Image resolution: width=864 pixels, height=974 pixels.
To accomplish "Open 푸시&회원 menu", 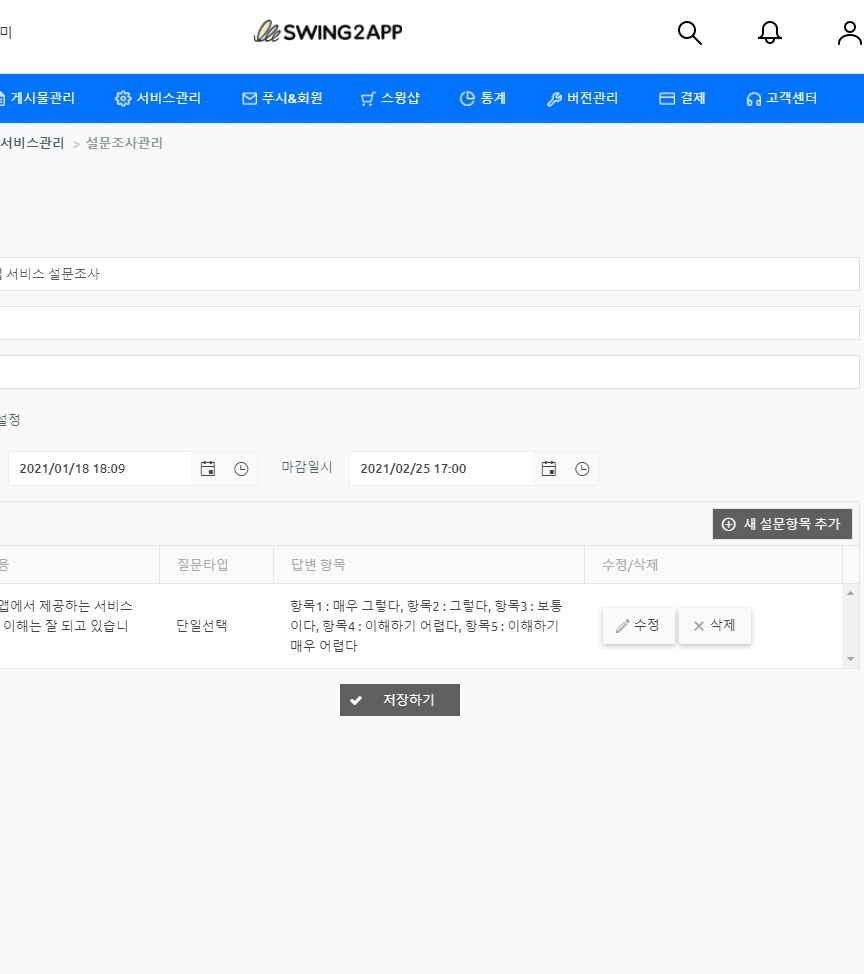I will click(282, 98).
